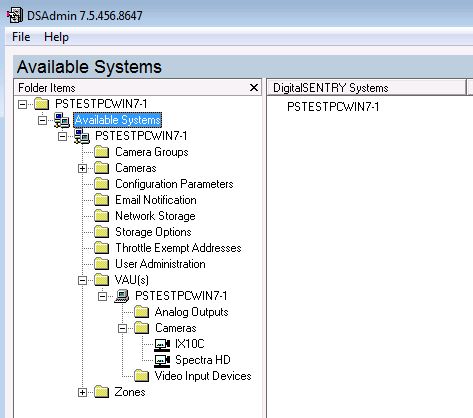Click the Configuration Parameters folder icon
The height and width of the screenshot is (418, 473).
coord(102,184)
